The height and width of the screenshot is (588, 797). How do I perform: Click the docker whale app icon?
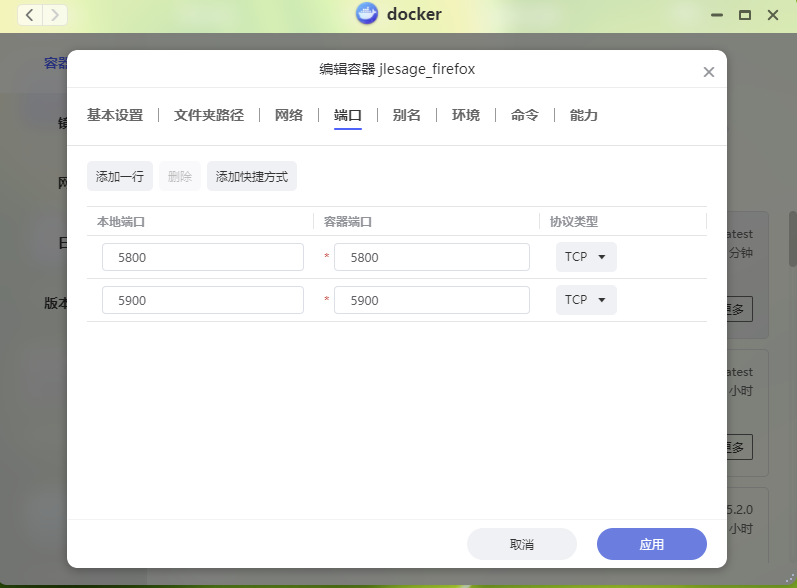pos(367,15)
